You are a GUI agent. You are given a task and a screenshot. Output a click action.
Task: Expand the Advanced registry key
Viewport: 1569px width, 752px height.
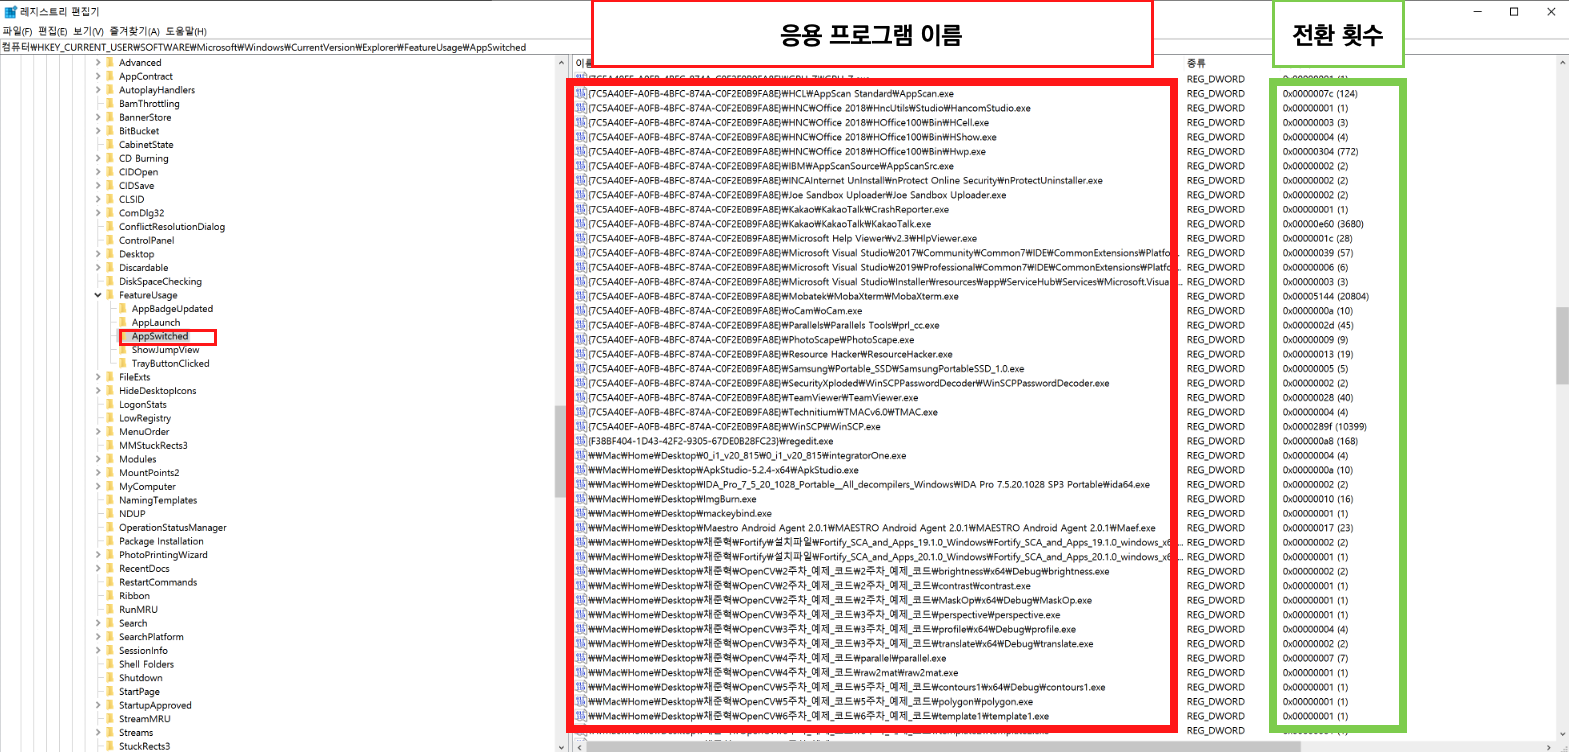(x=98, y=63)
